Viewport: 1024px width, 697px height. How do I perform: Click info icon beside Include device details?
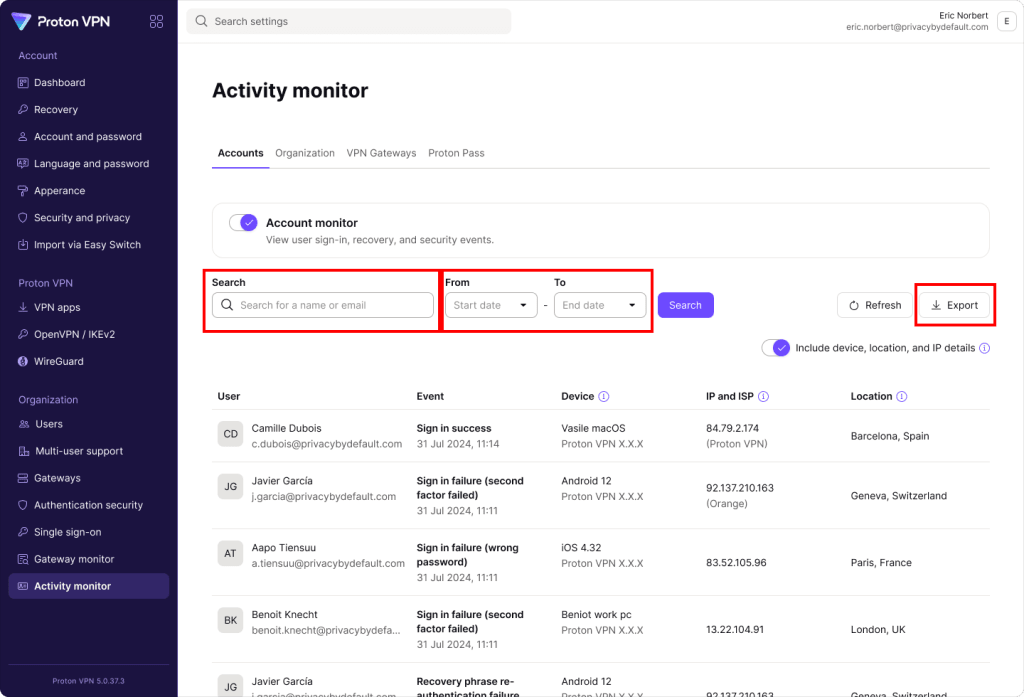984,348
